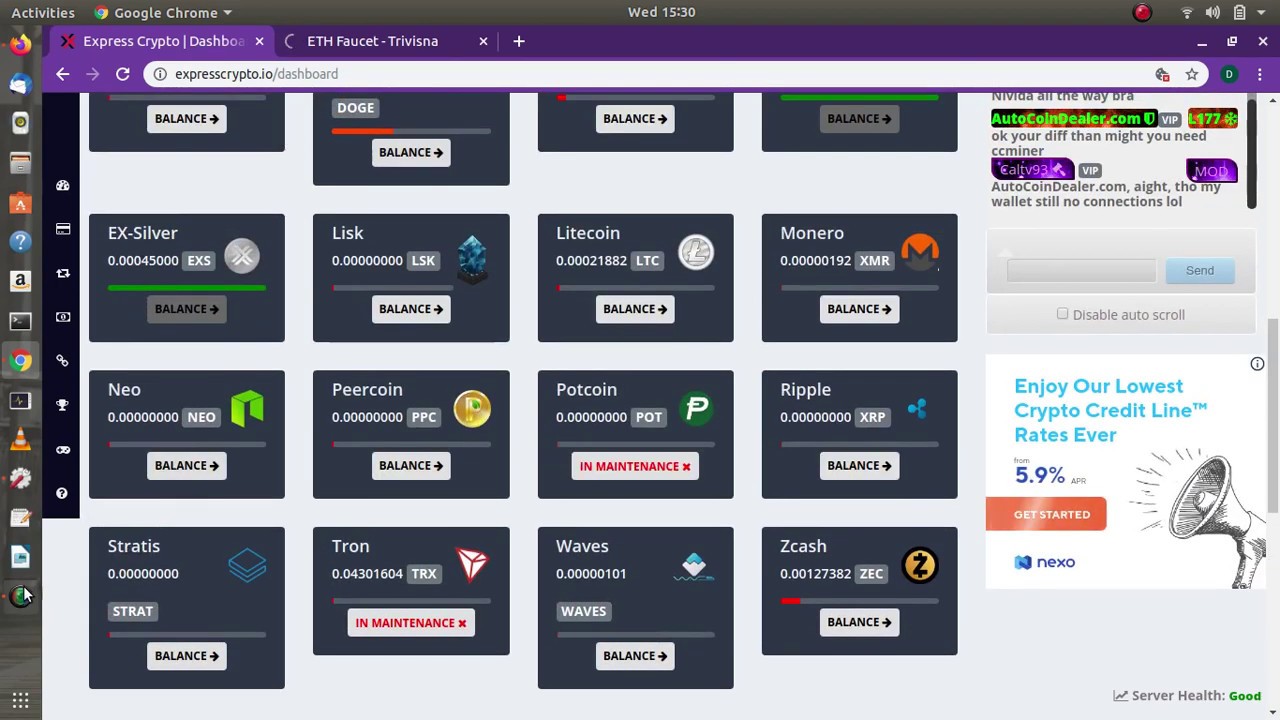This screenshot has width=1280, height=720.
Task: Open Stratis balance
Action: coord(187,656)
